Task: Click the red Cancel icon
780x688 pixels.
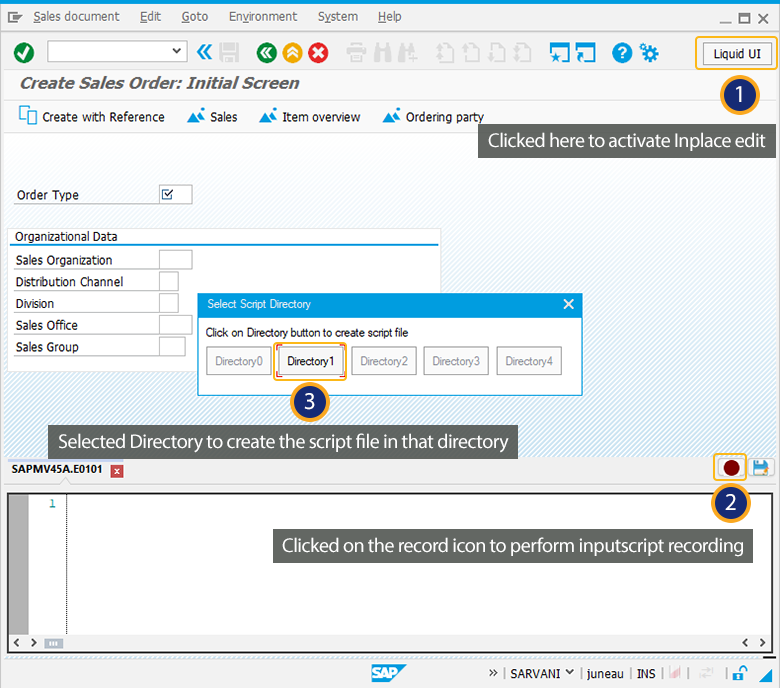Action: pyautogui.click(x=318, y=52)
